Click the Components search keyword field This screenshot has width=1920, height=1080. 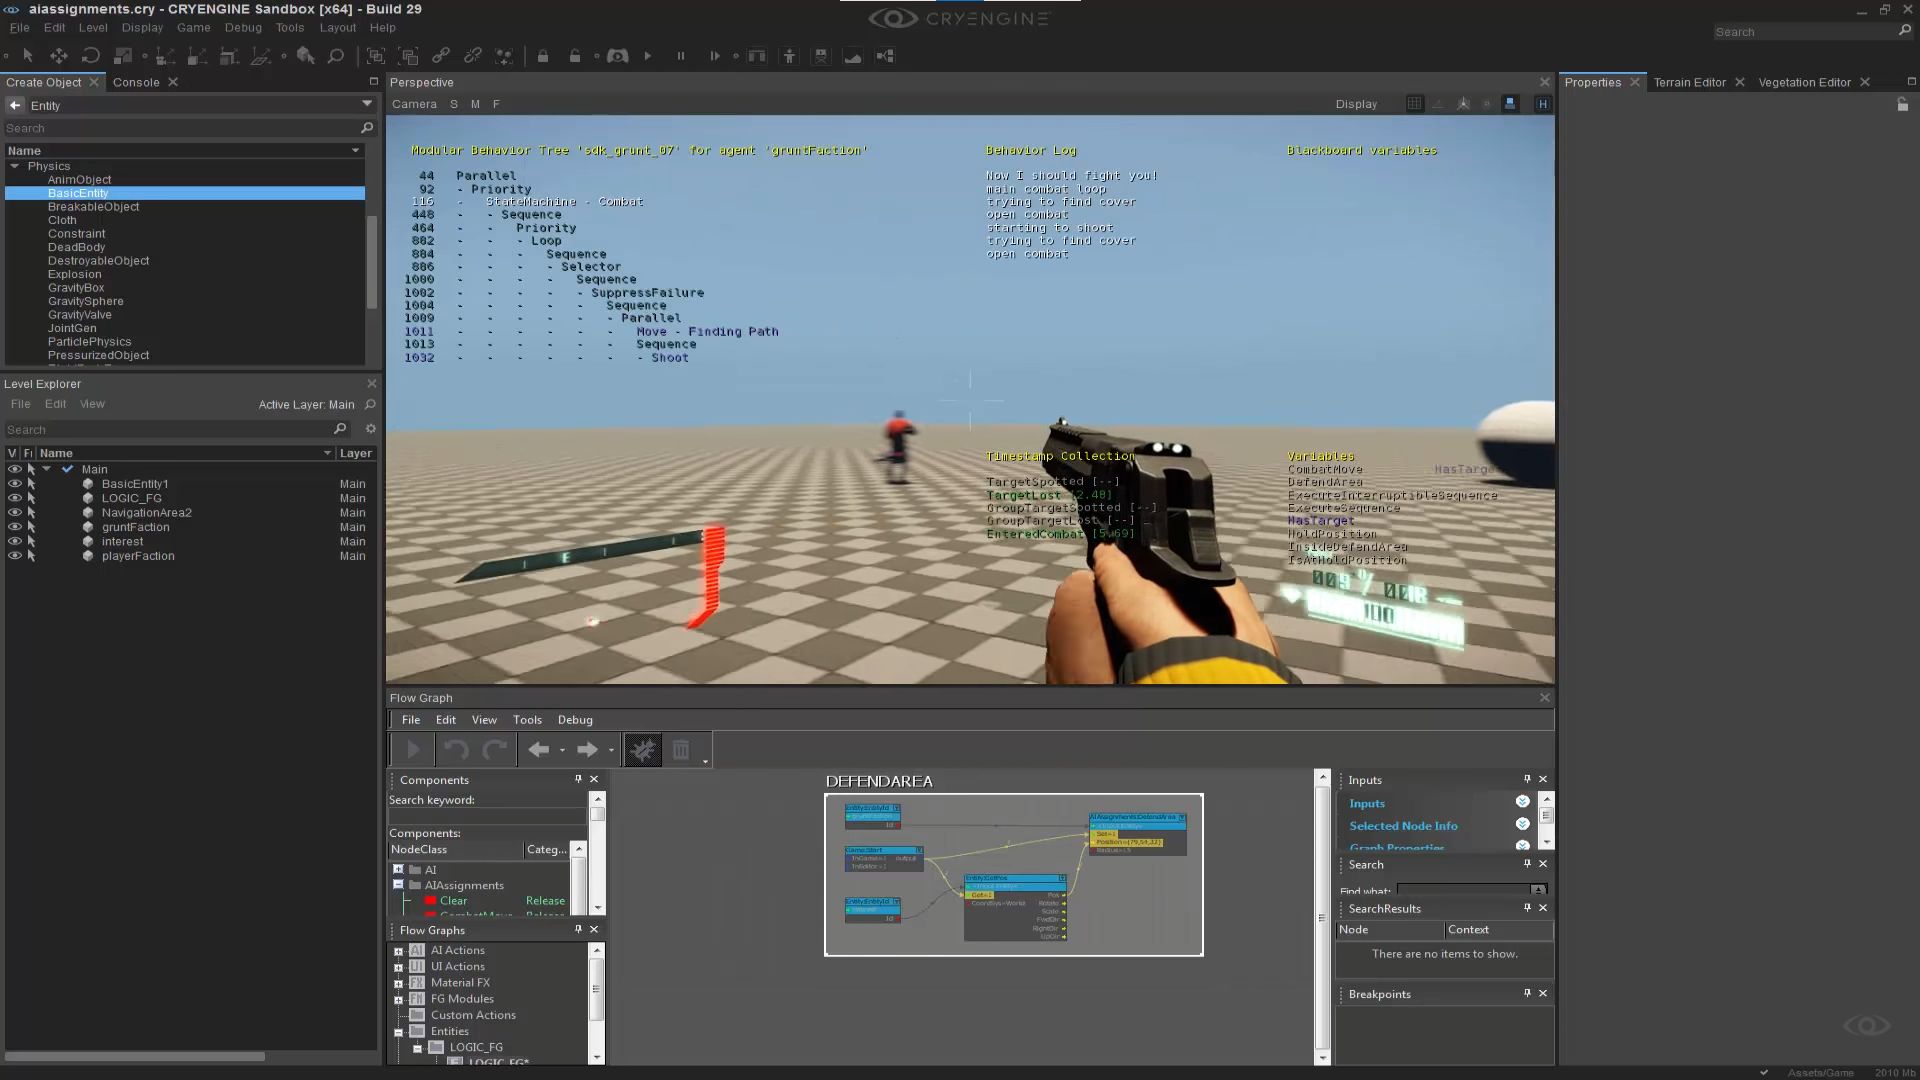click(x=486, y=816)
